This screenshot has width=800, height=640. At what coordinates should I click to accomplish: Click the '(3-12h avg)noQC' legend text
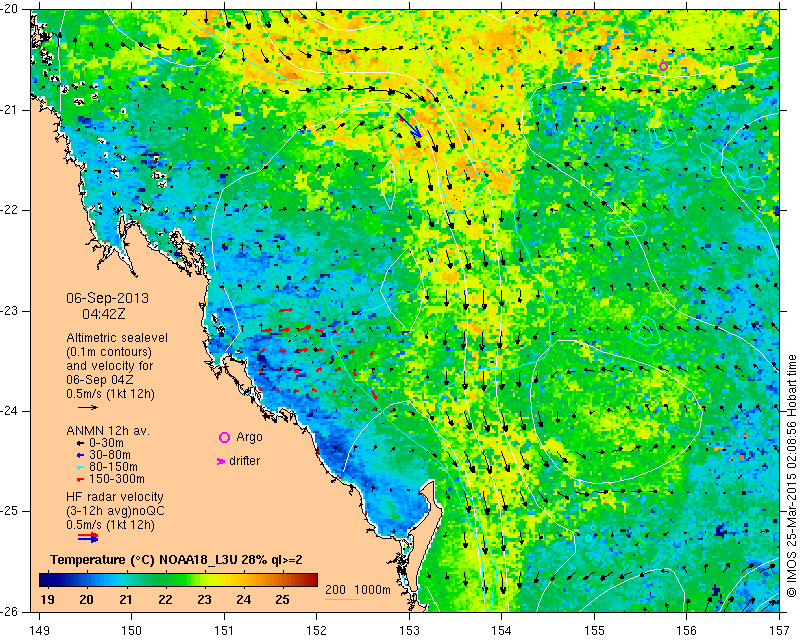[x=115, y=511]
